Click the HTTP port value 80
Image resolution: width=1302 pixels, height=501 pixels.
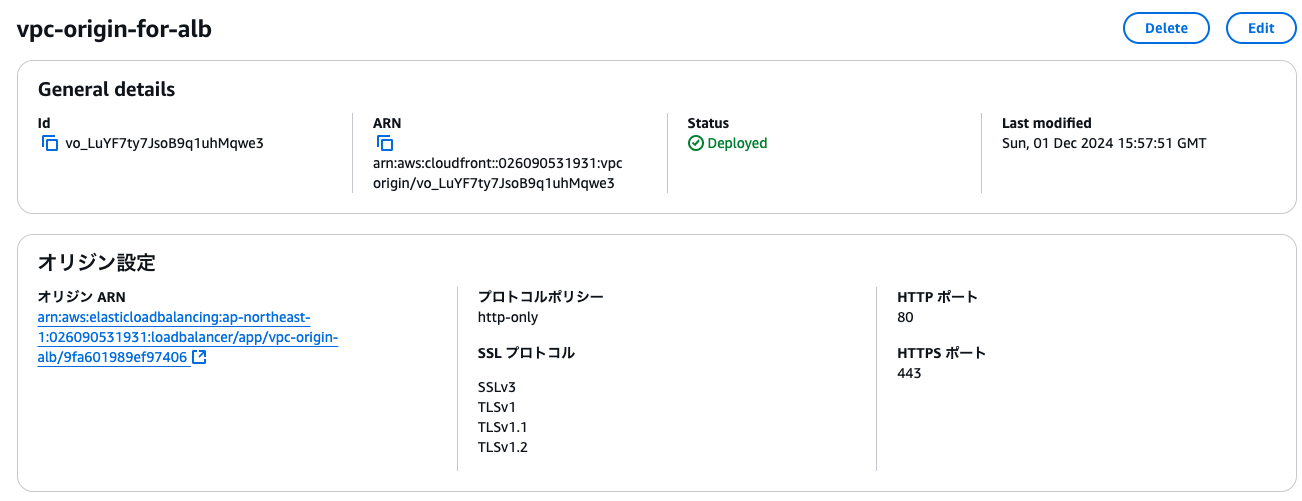point(906,317)
